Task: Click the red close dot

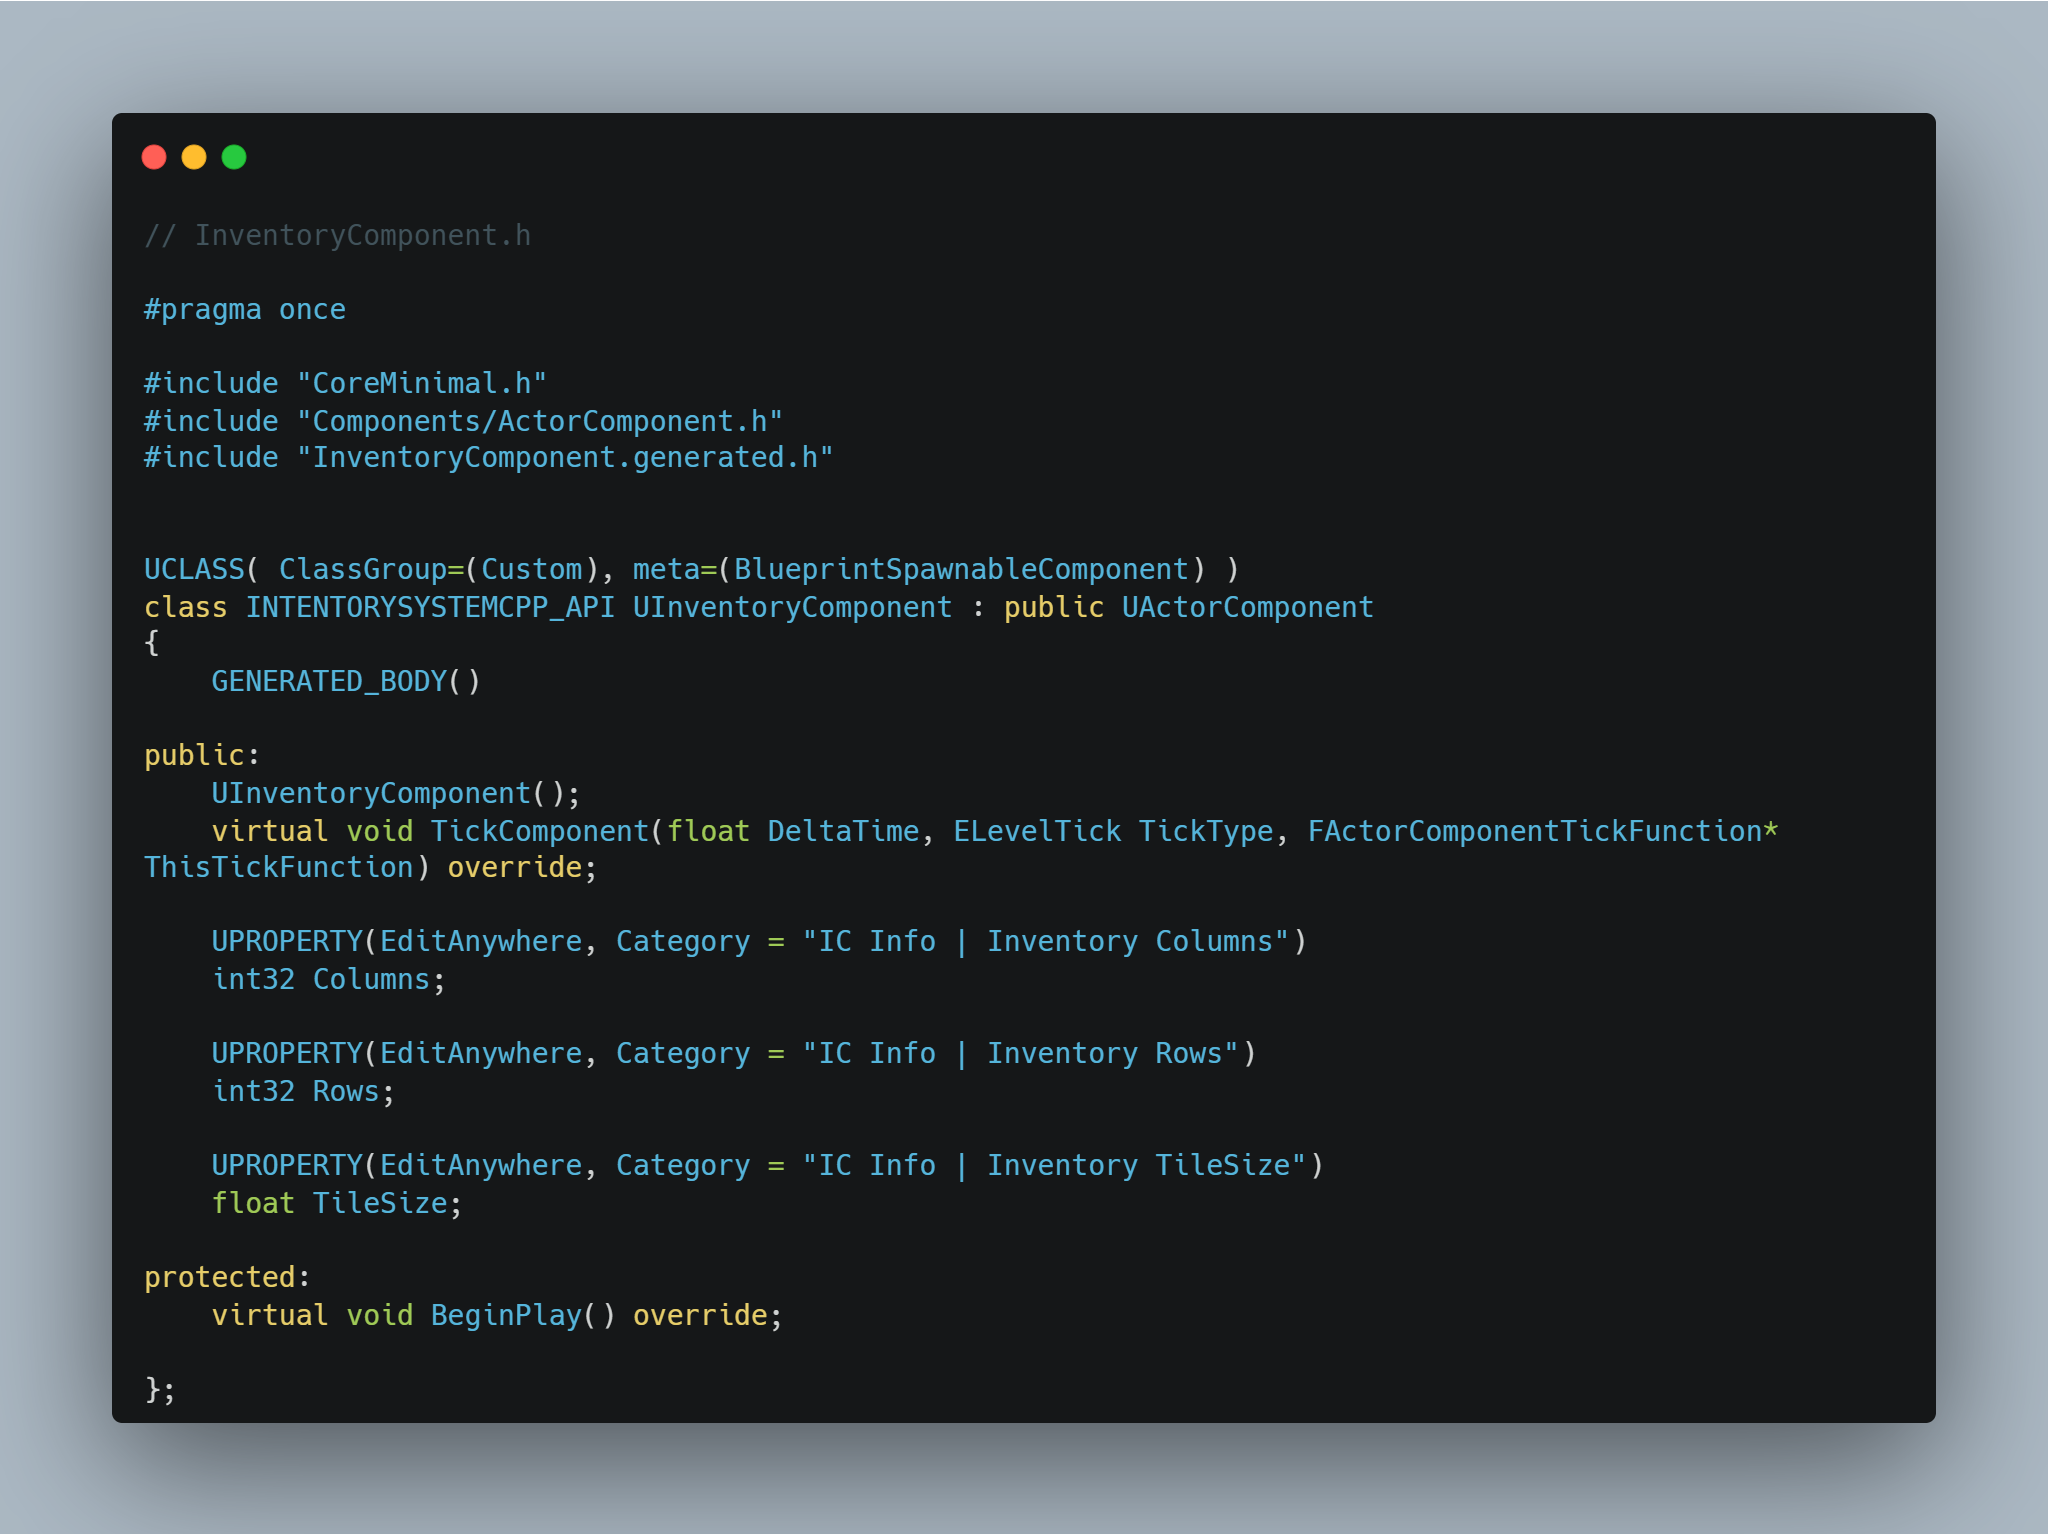Action: pos(154,157)
